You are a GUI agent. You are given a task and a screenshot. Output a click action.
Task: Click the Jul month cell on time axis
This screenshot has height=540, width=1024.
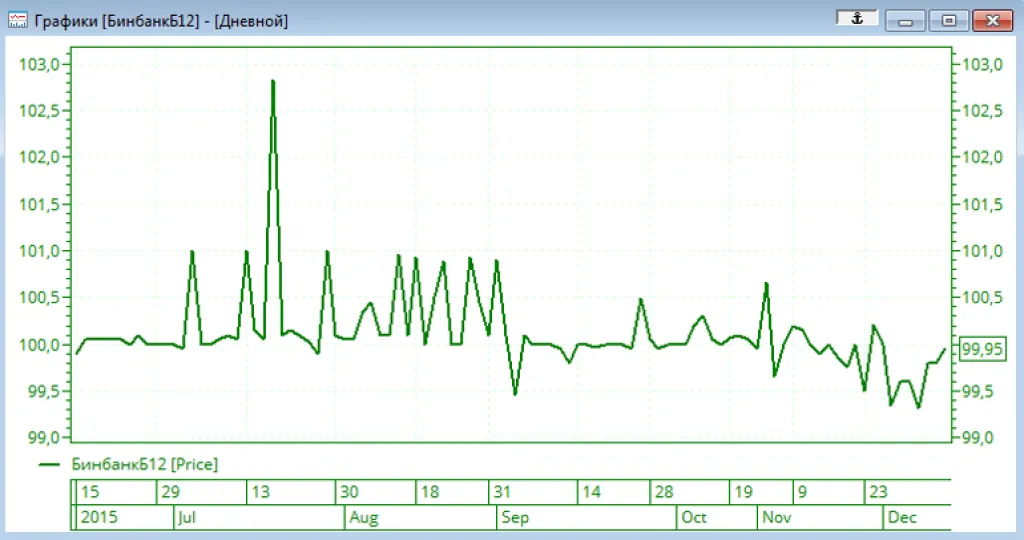pyautogui.click(x=186, y=518)
